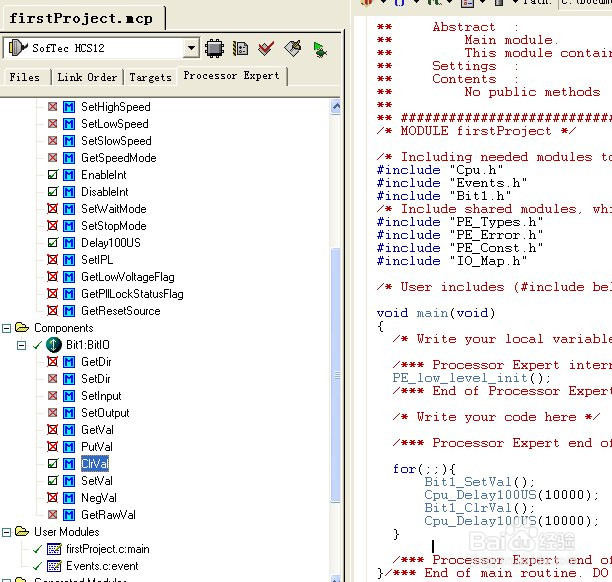612x582 pixels.
Task: Click the Components folder icon
Action: pos(22,327)
